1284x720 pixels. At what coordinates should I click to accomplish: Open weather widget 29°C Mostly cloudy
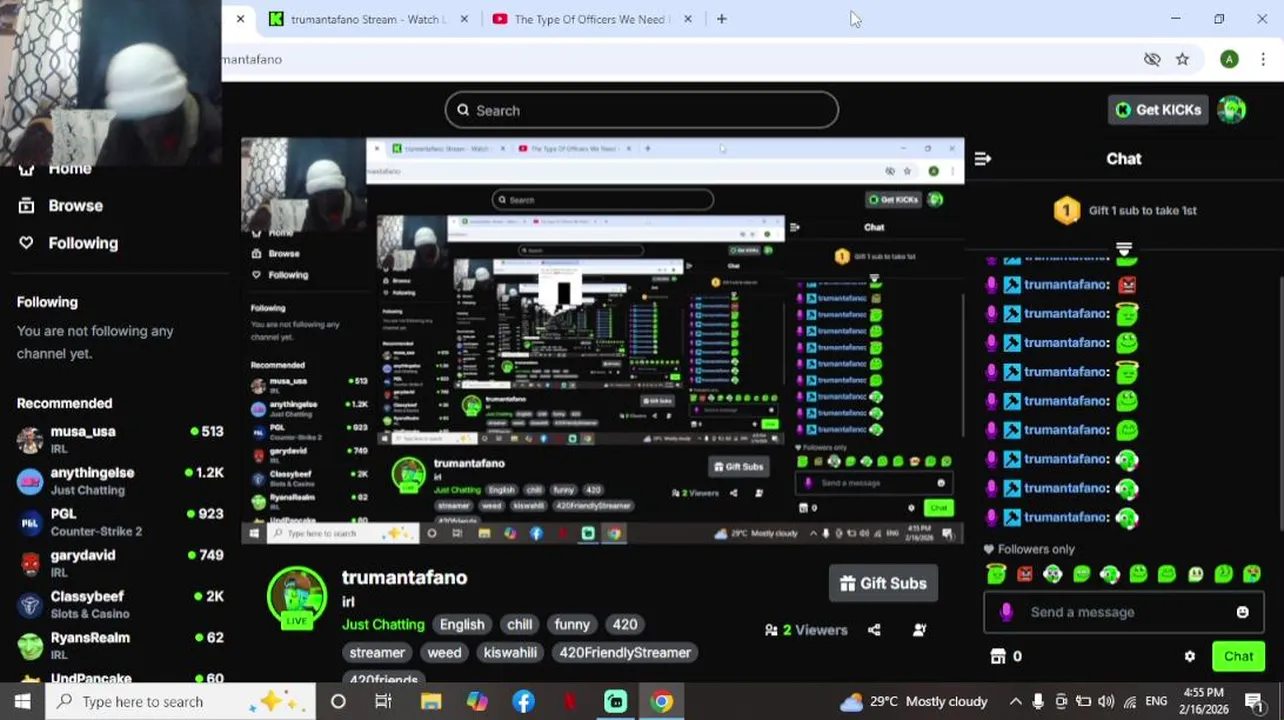click(913, 702)
